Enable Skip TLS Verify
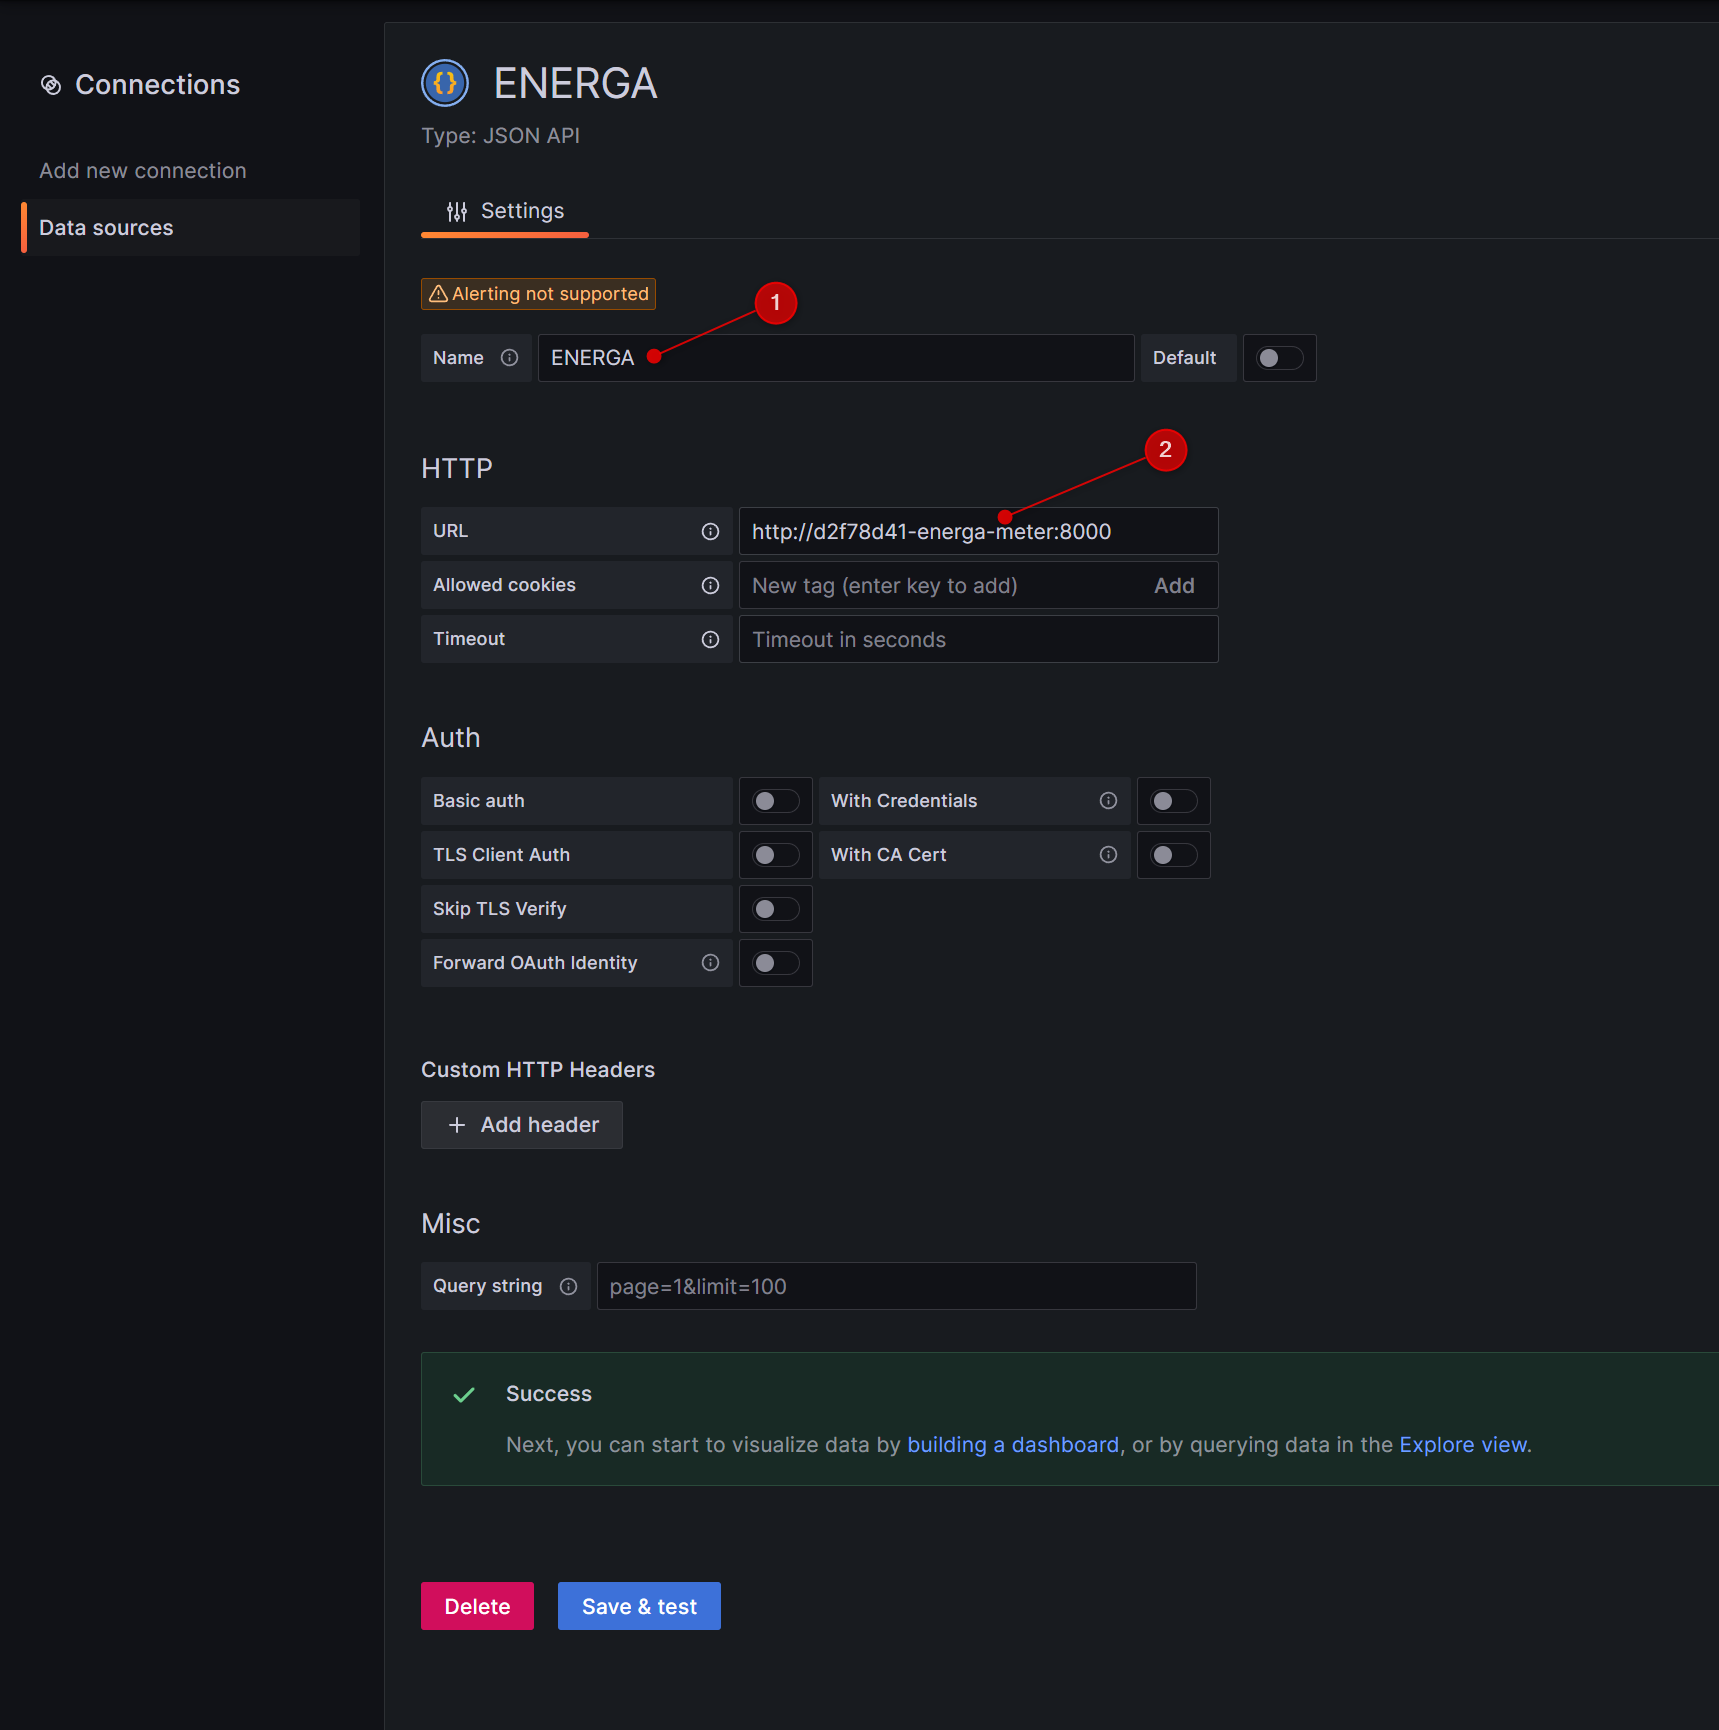This screenshot has width=1719, height=1730. point(775,908)
